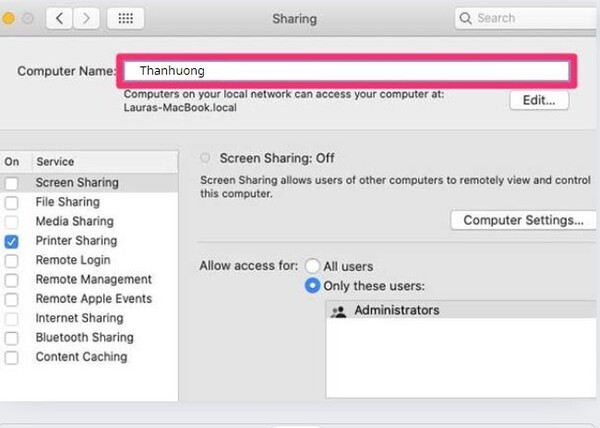
Task: Select the Bluetooth Sharing service row
Action: (x=89, y=337)
